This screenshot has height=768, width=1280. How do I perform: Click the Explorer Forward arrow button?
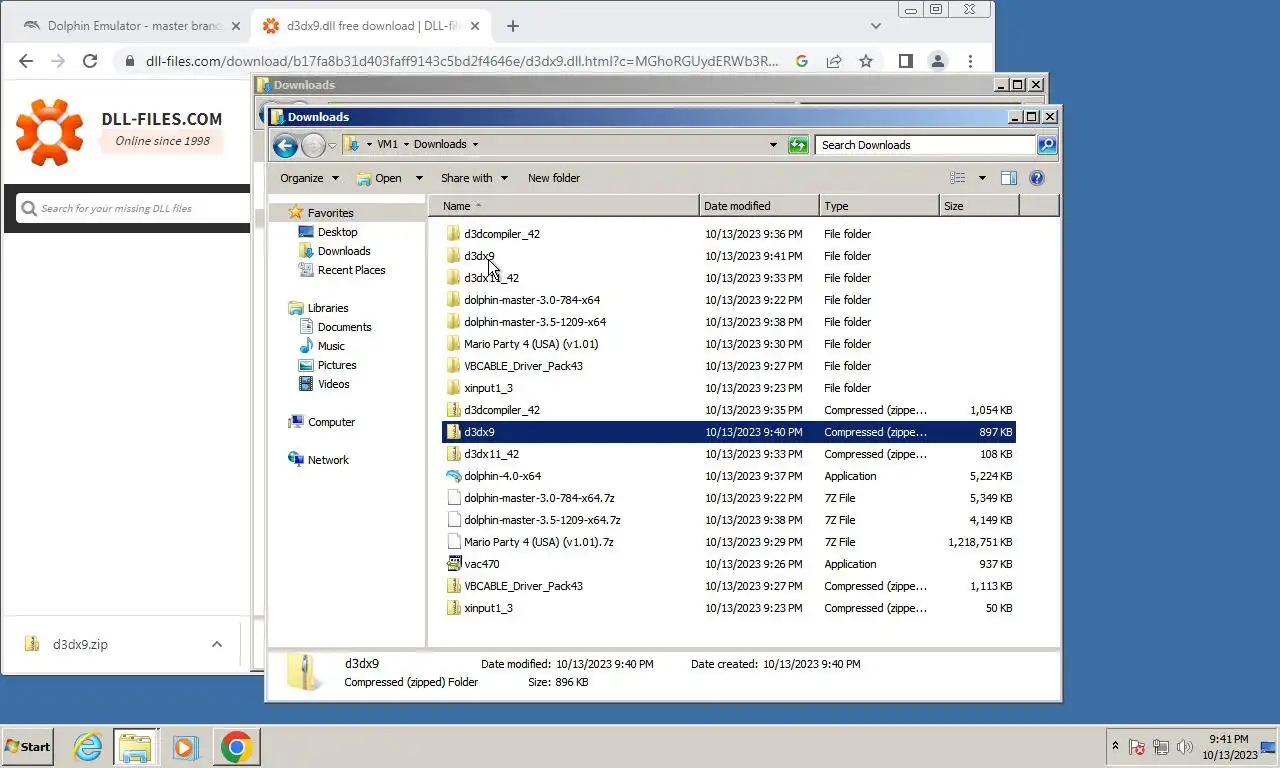pyautogui.click(x=313, y=146)
